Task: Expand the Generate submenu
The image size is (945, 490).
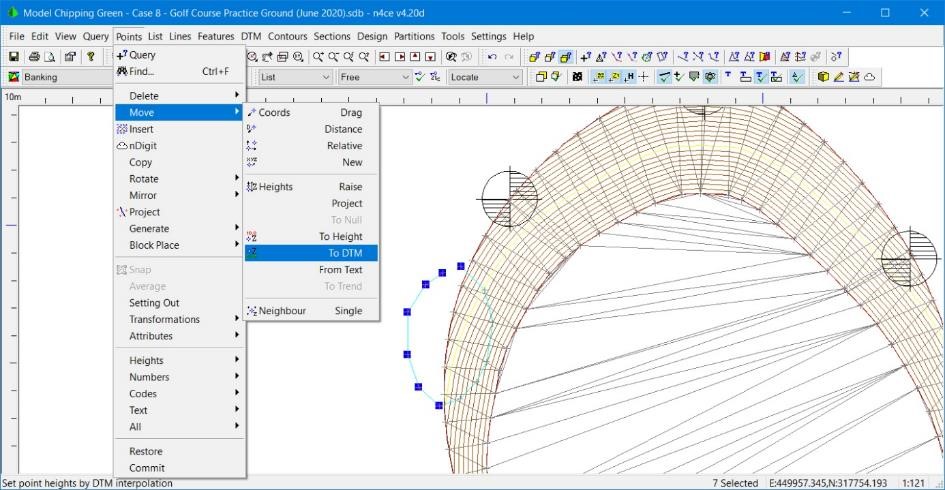Action: coord(180,228)
